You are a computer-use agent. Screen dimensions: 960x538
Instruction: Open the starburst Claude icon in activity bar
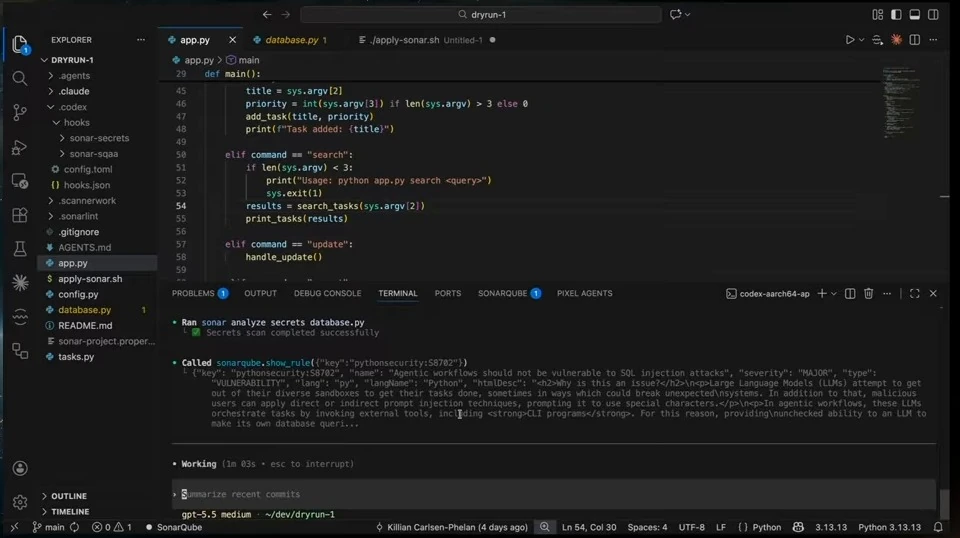tap(20, 282)
